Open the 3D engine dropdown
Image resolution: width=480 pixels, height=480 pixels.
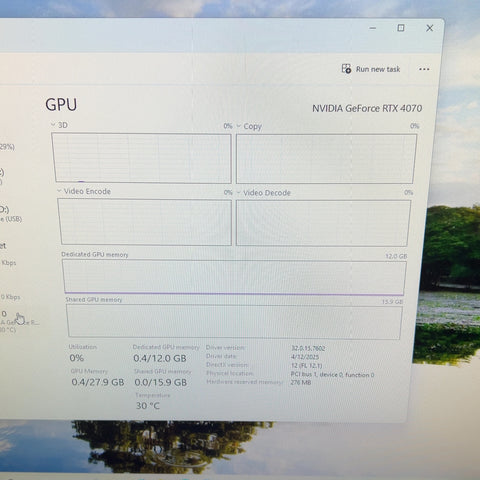click(x=53, y=125)
